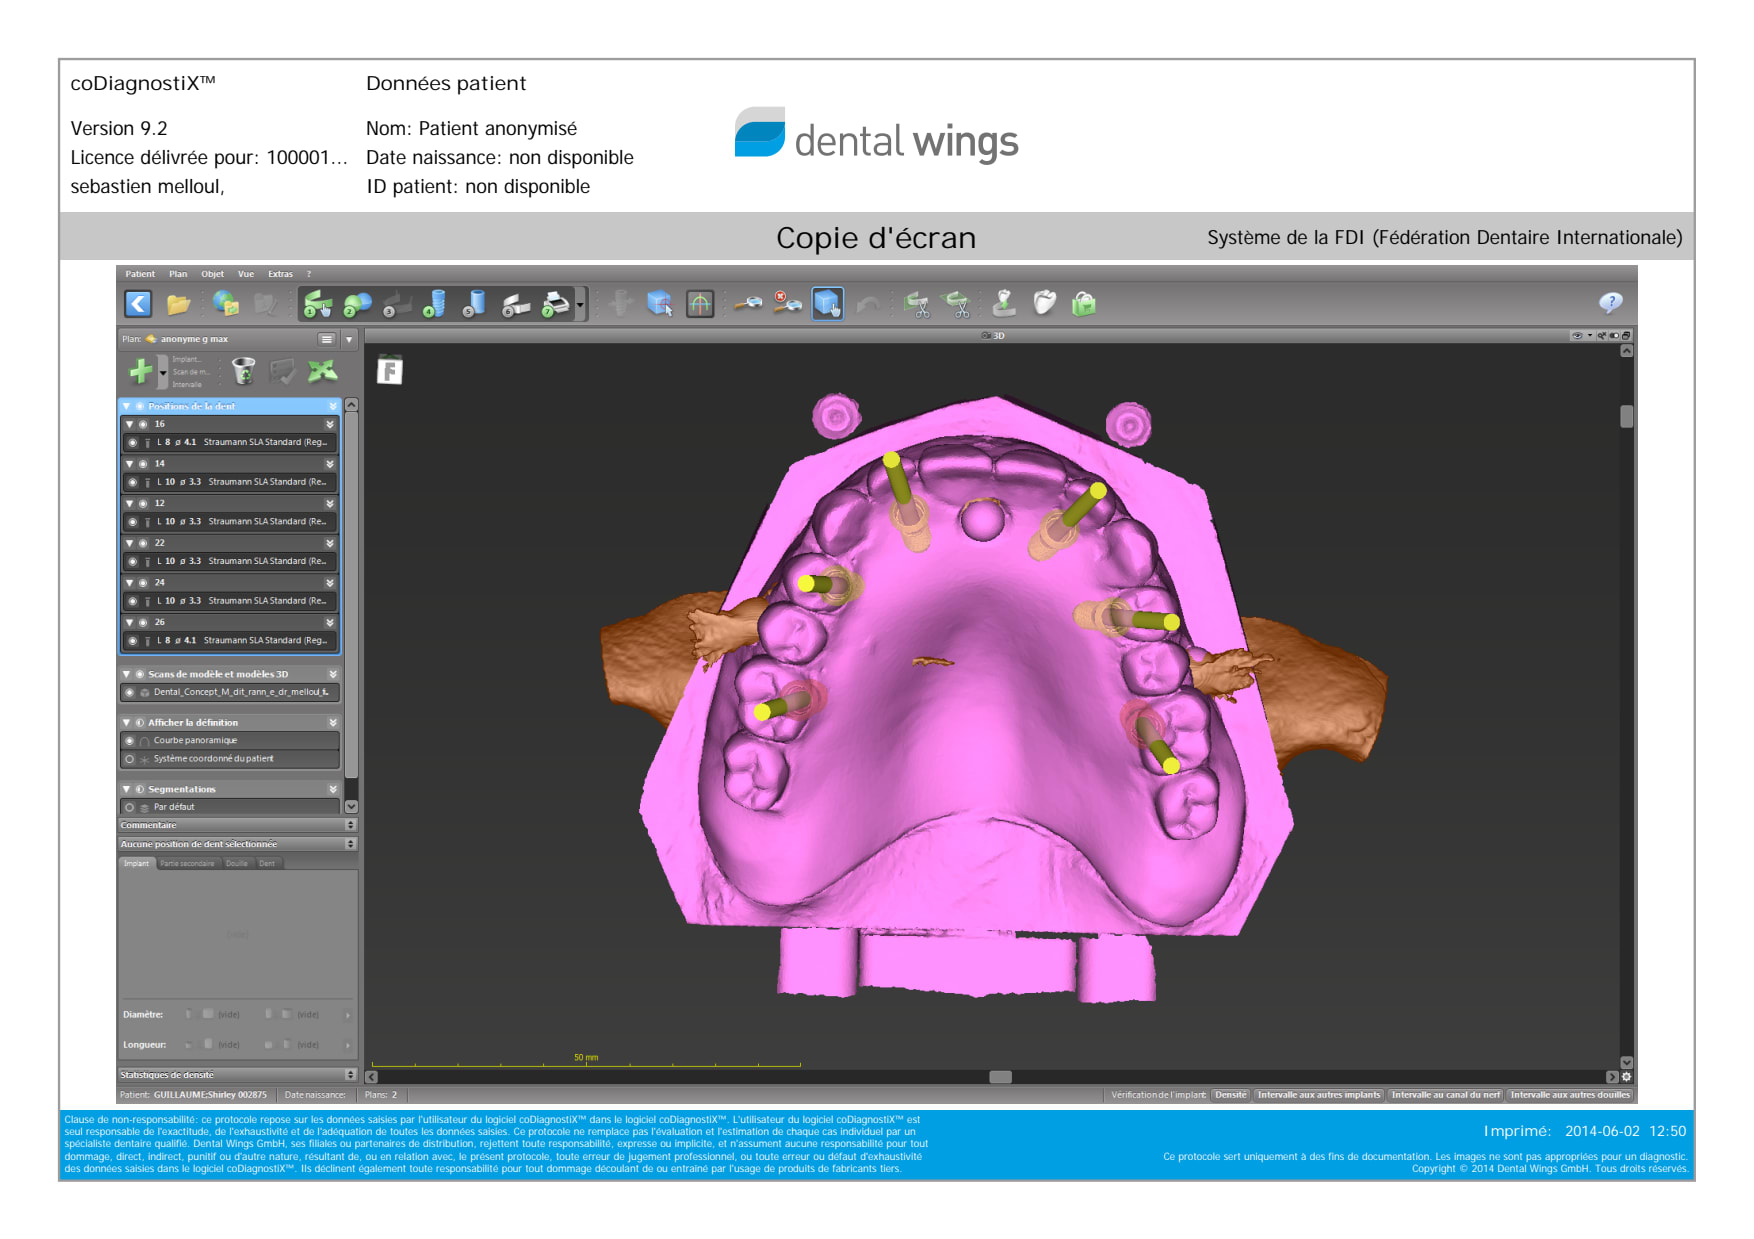
Task: Toggle visibility of Courbe panoramique
Action: point(130,741)
